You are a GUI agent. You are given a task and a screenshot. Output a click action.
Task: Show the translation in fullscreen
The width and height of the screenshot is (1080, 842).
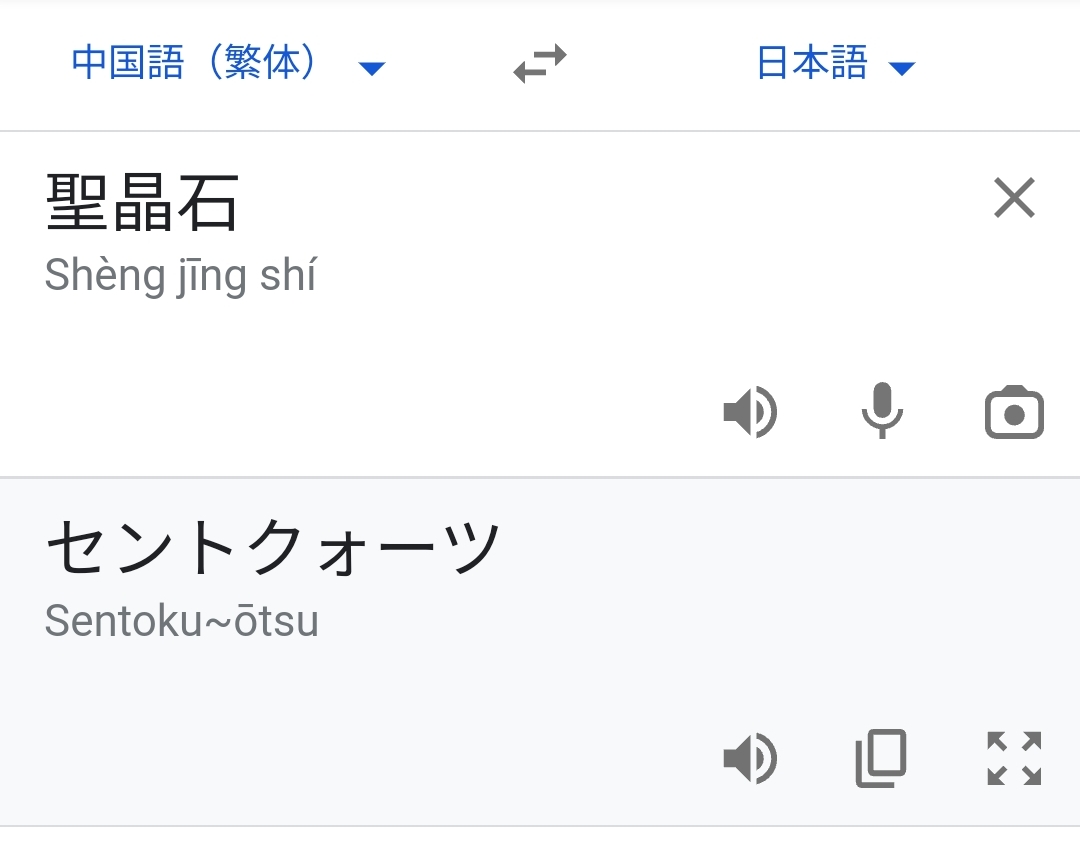point(1014,758)
